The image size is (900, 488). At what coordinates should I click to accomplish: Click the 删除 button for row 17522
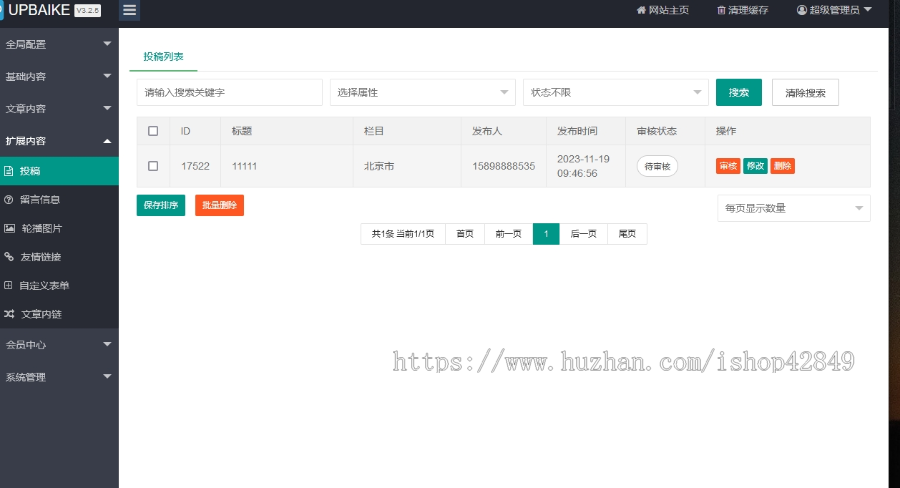[782, 166]
